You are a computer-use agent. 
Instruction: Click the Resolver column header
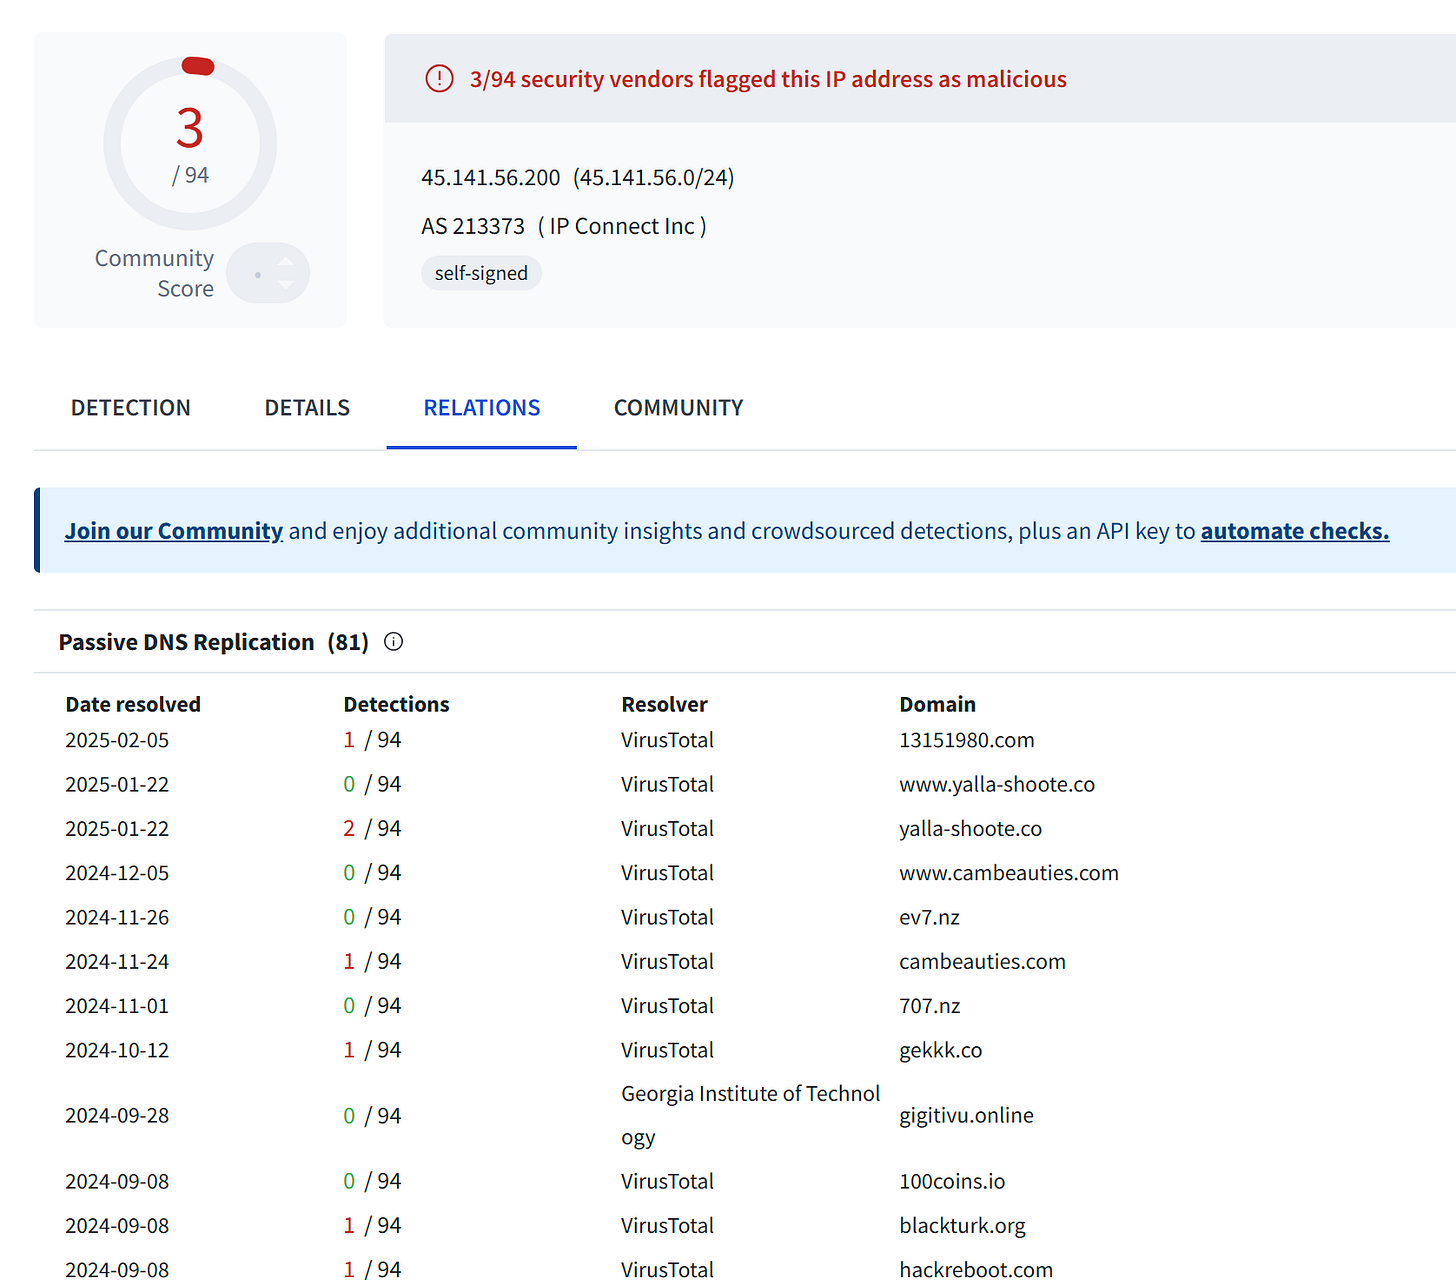pos(664,704)
